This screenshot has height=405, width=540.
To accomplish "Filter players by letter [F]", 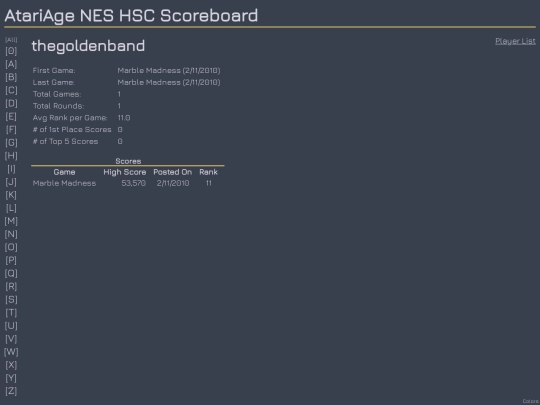I will click(x=11, y=129).
